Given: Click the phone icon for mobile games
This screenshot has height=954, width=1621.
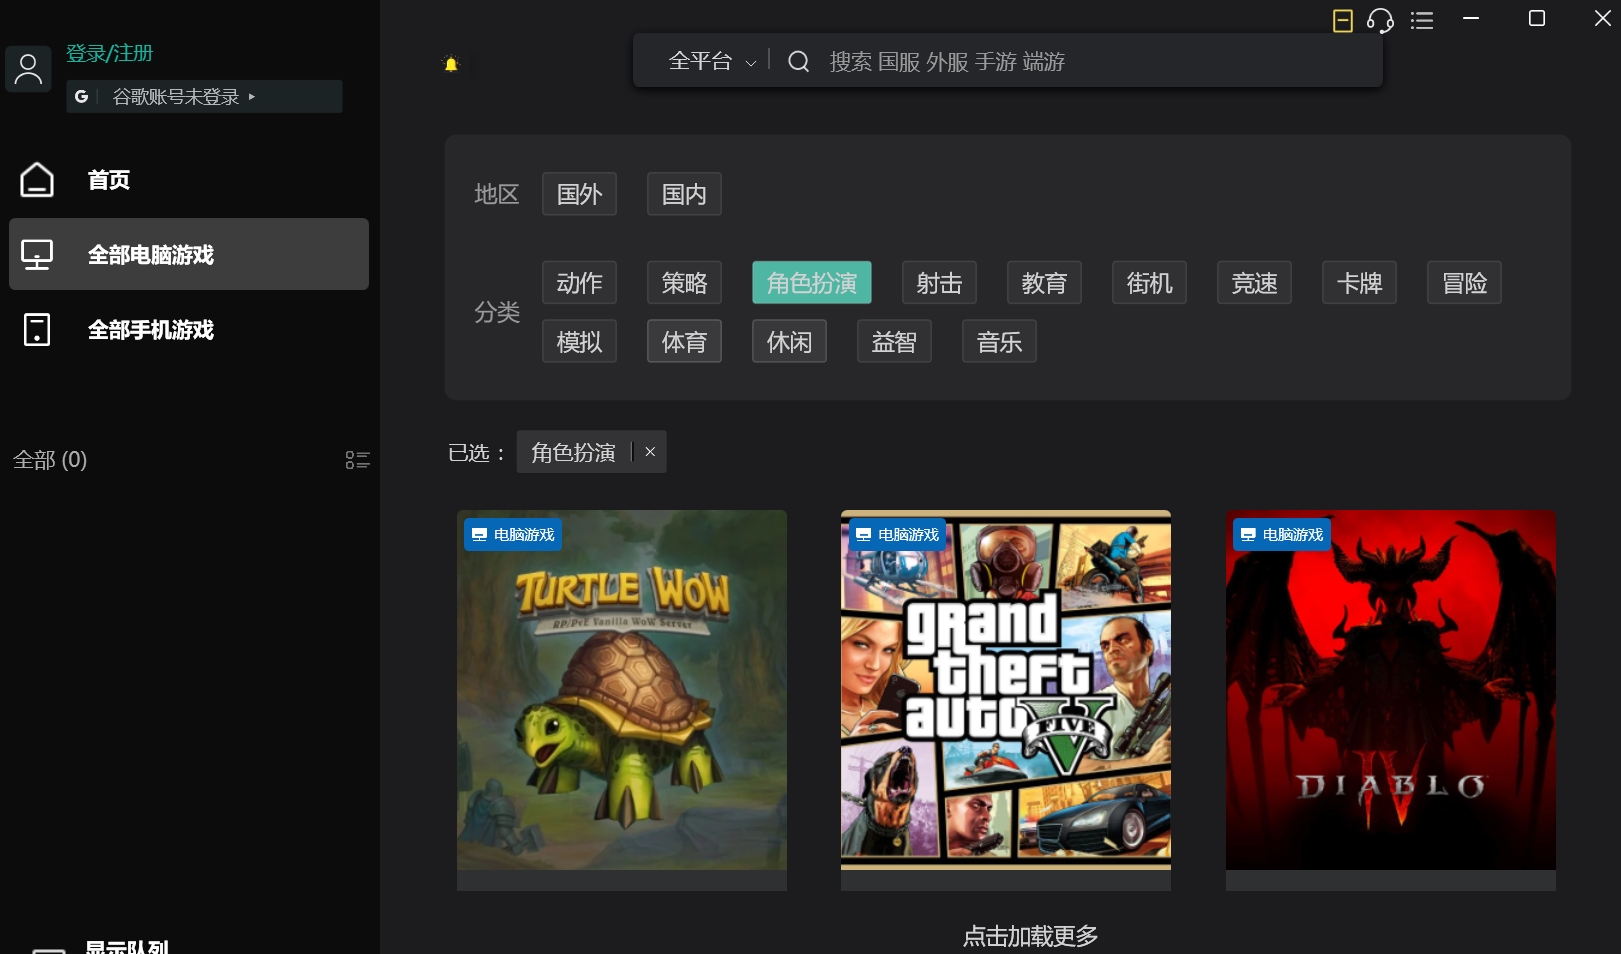Looking at the screenshot, I should tap(37, 330).
